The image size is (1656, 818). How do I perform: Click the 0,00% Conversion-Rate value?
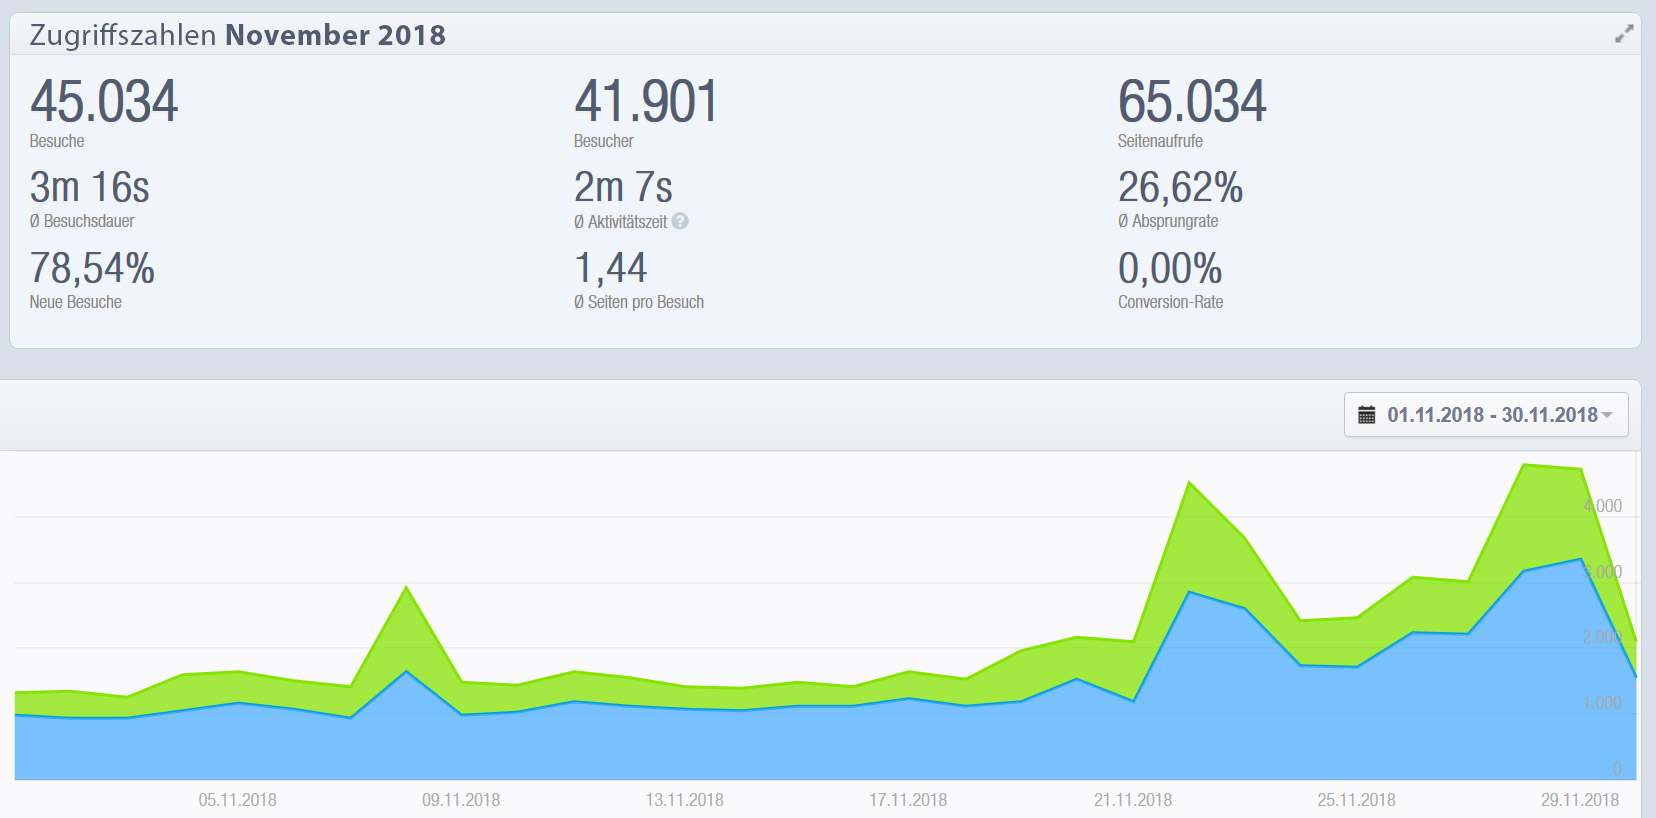pyautogui.click(x=1169, y=268)
